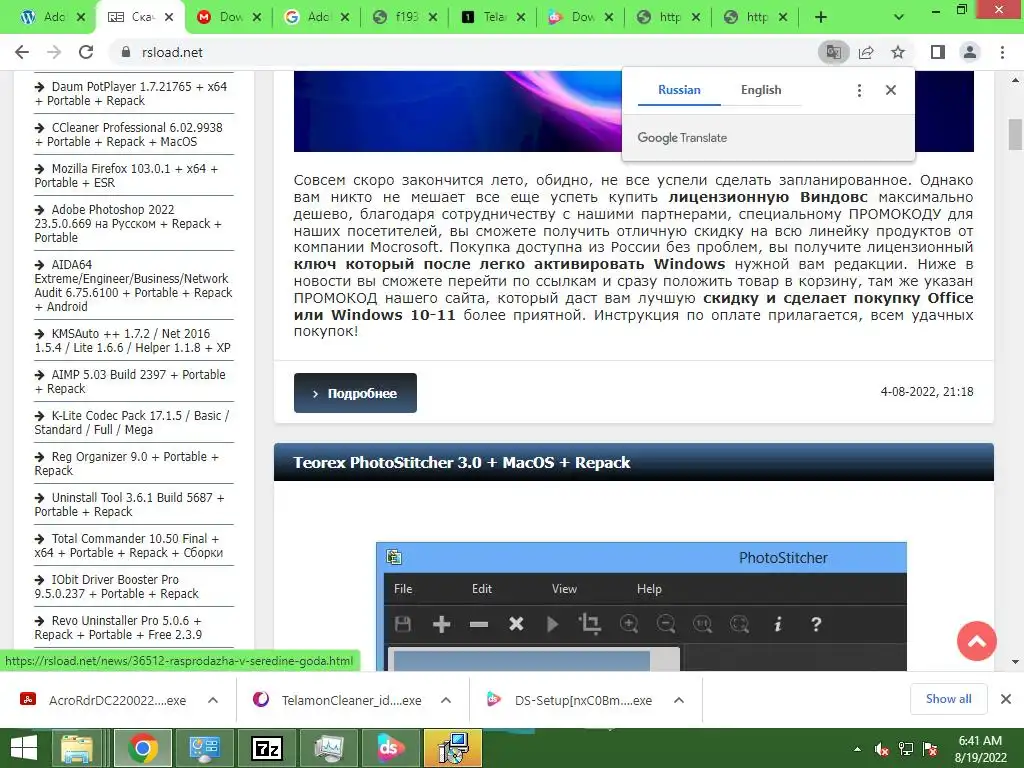Screen dimensions: 1024x768
Task: Open Teorex PhotoStitcher 3.0 article heading
Action: tap(461, 462)
